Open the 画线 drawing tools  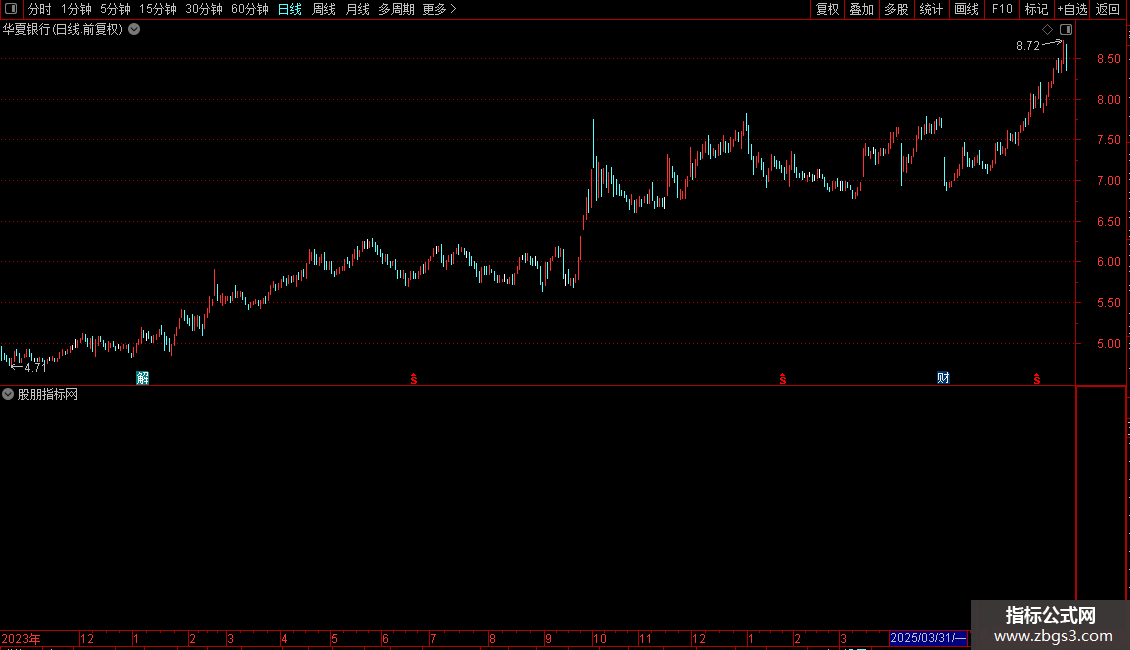(x=966, y=9)
